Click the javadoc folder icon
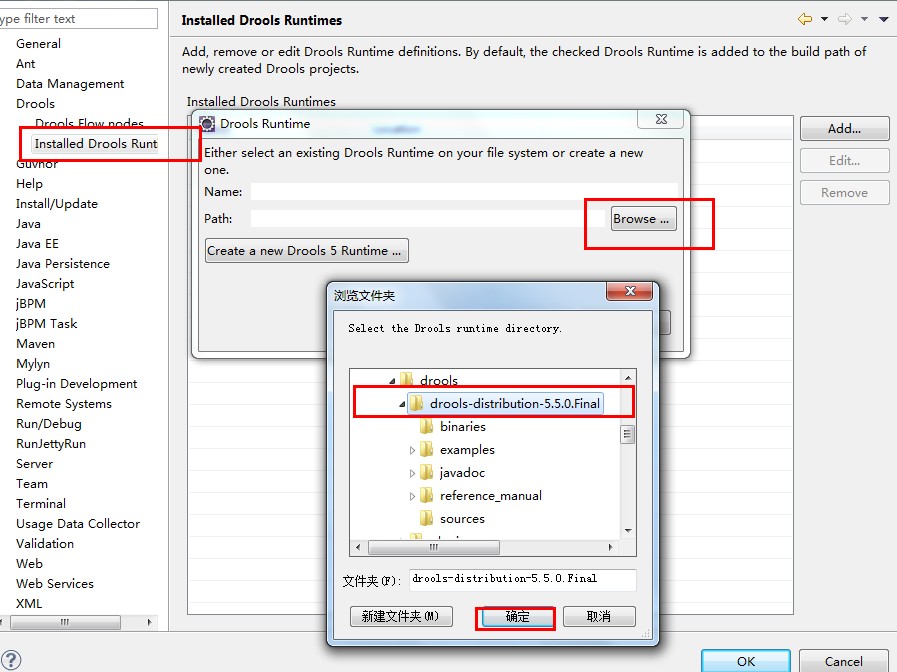This screenshot has width=897, height=672. coord(426,472)
